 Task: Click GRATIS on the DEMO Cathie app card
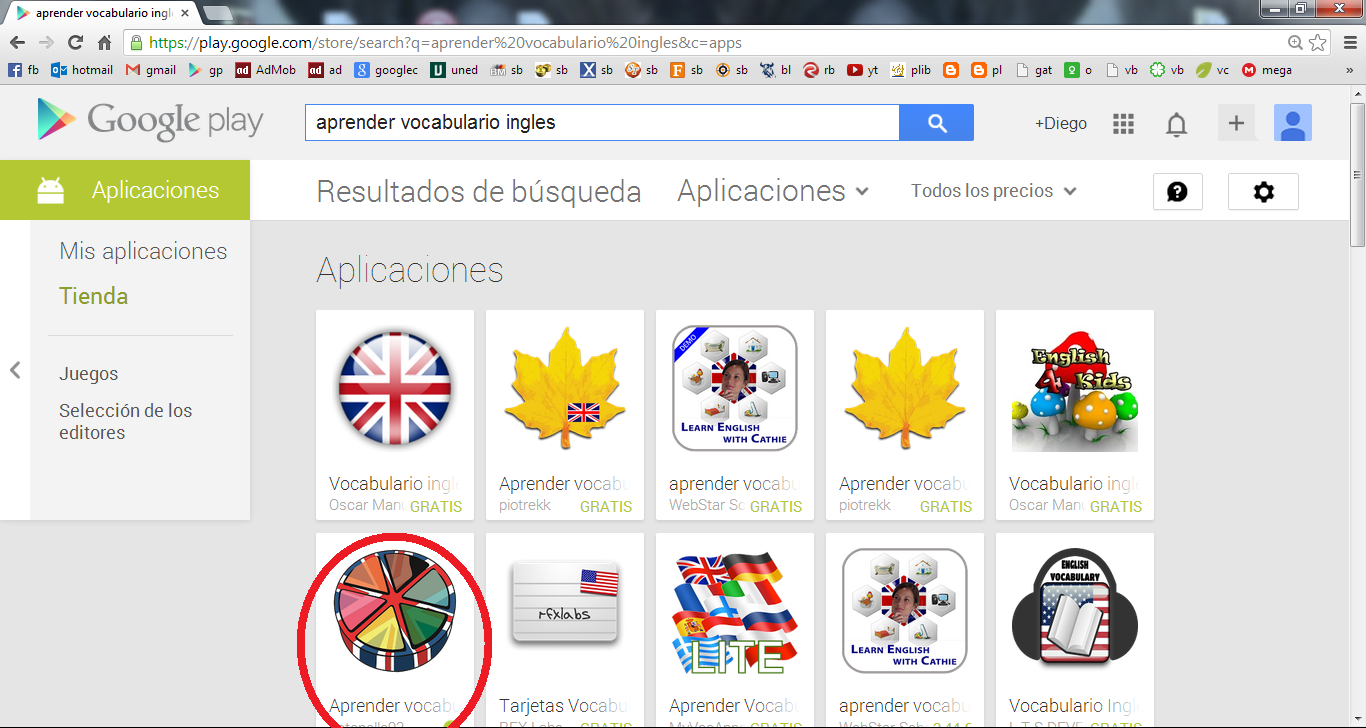pos(776,506)
